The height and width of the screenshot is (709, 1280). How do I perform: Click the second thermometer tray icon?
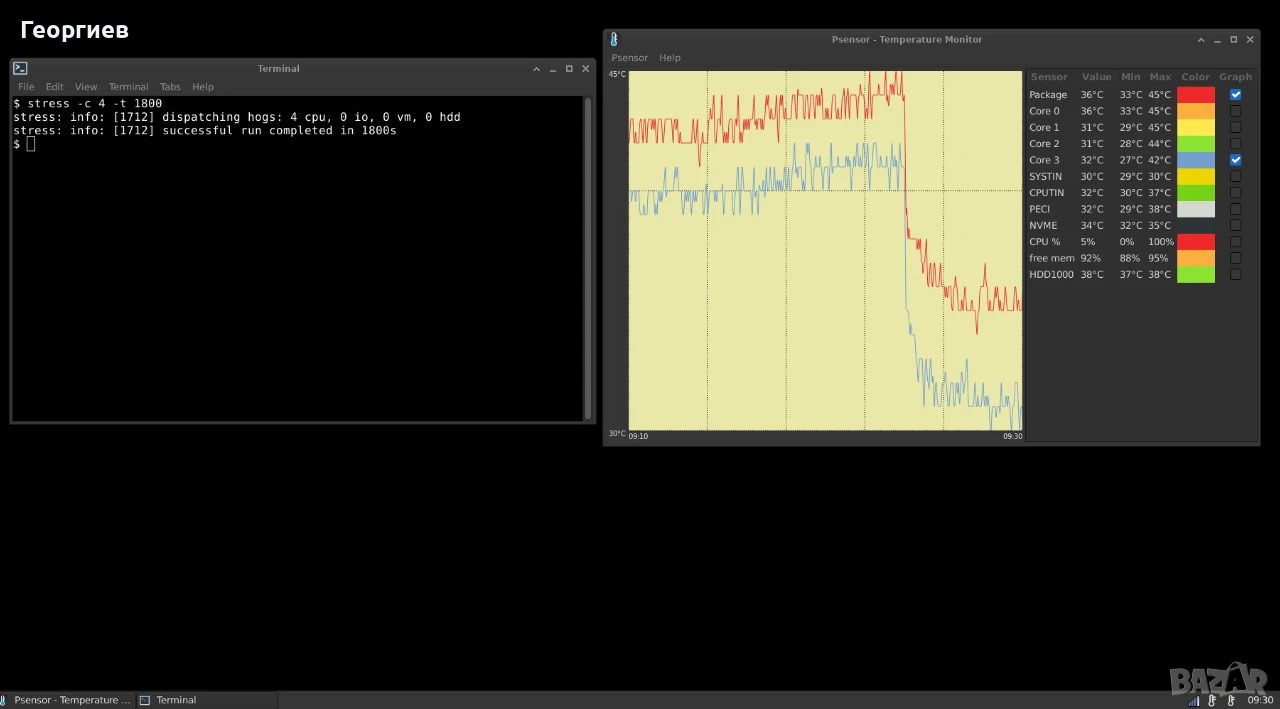pos(1231,700)
